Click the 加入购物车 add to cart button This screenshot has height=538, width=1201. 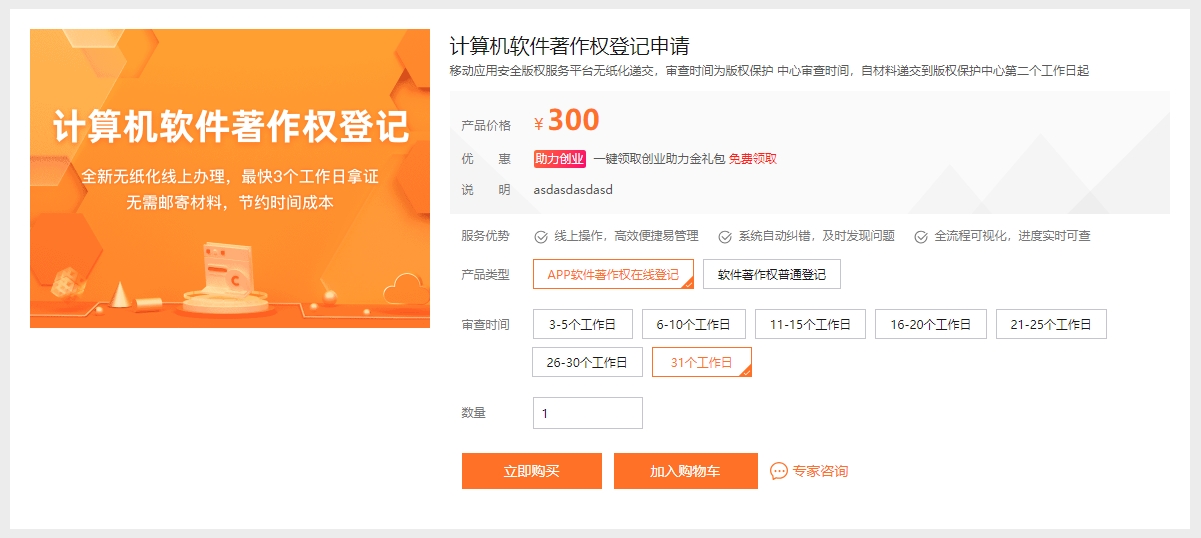tap(686, 471)
